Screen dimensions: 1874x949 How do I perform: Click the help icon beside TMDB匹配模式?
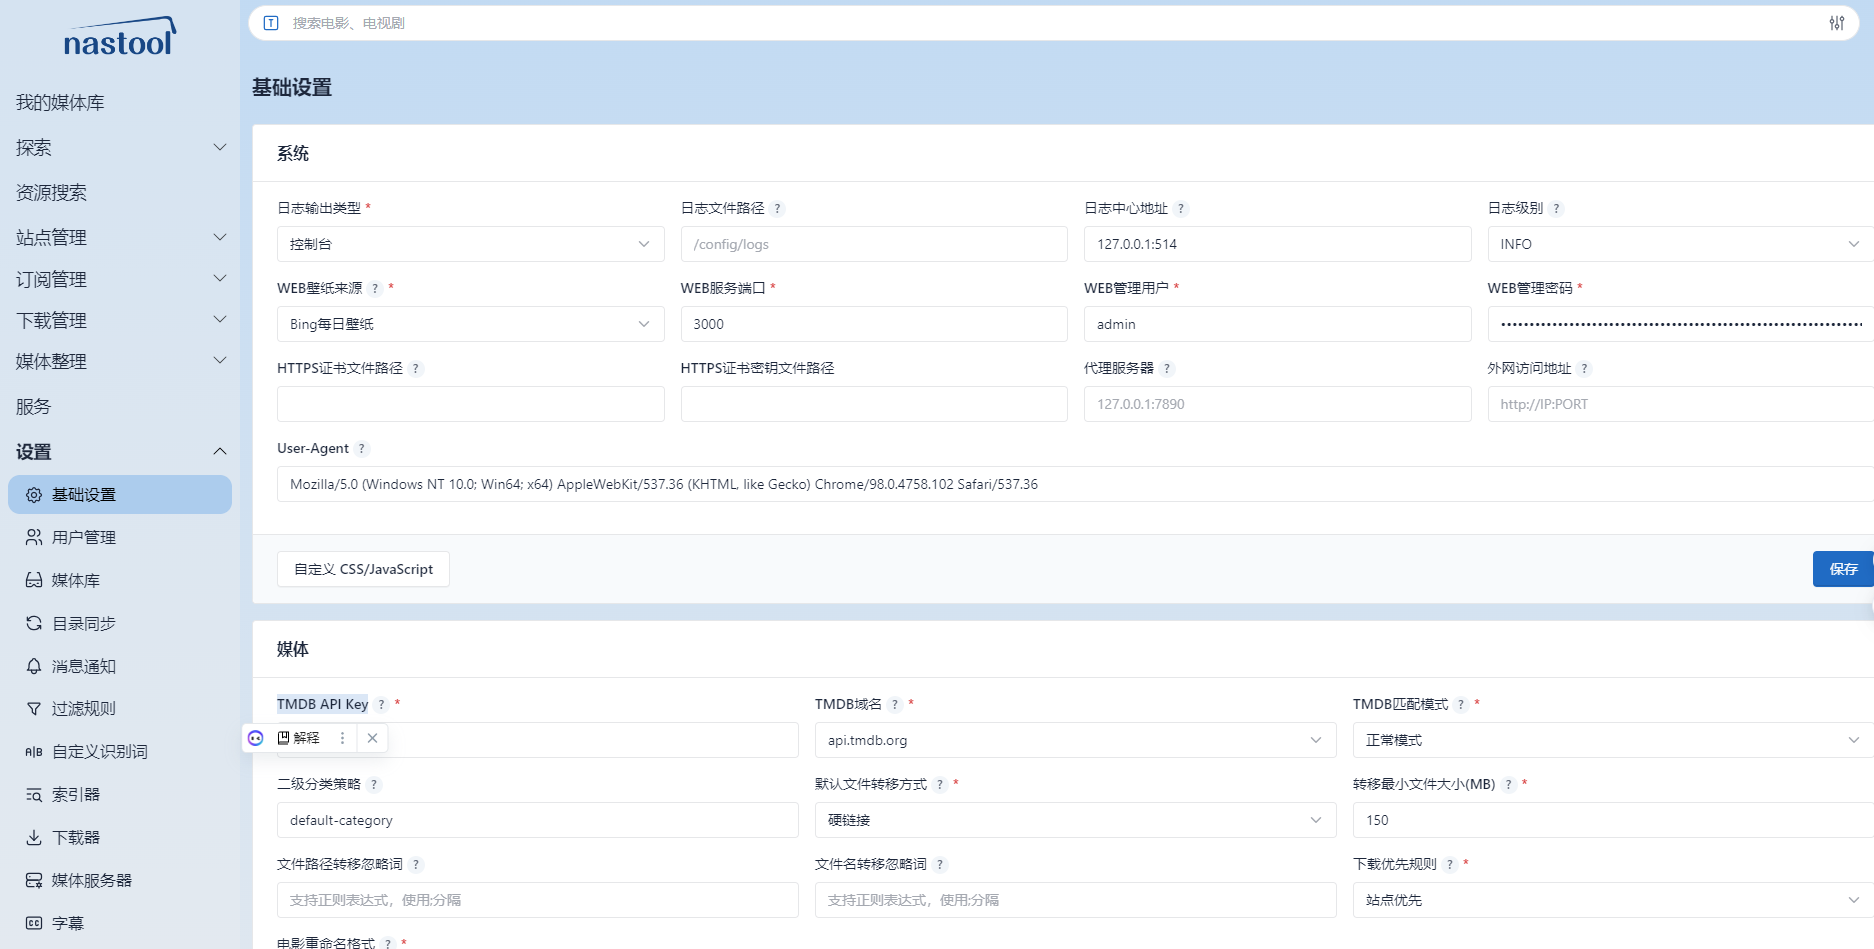[1461, 705]
